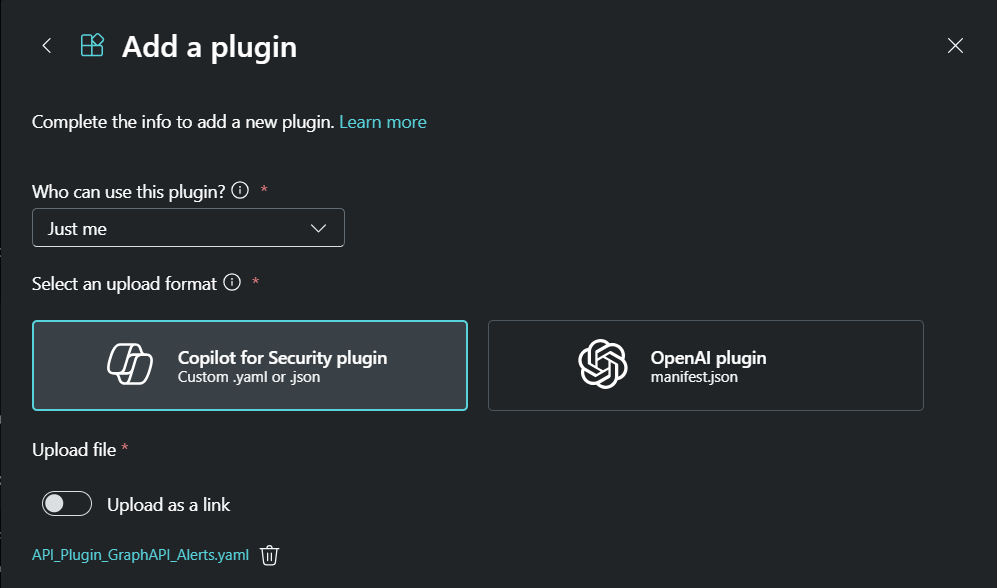This screenshot has width=997, height=588.
Task: Expand the dropdown chevron arrow
Action: (x=319, y=228)
